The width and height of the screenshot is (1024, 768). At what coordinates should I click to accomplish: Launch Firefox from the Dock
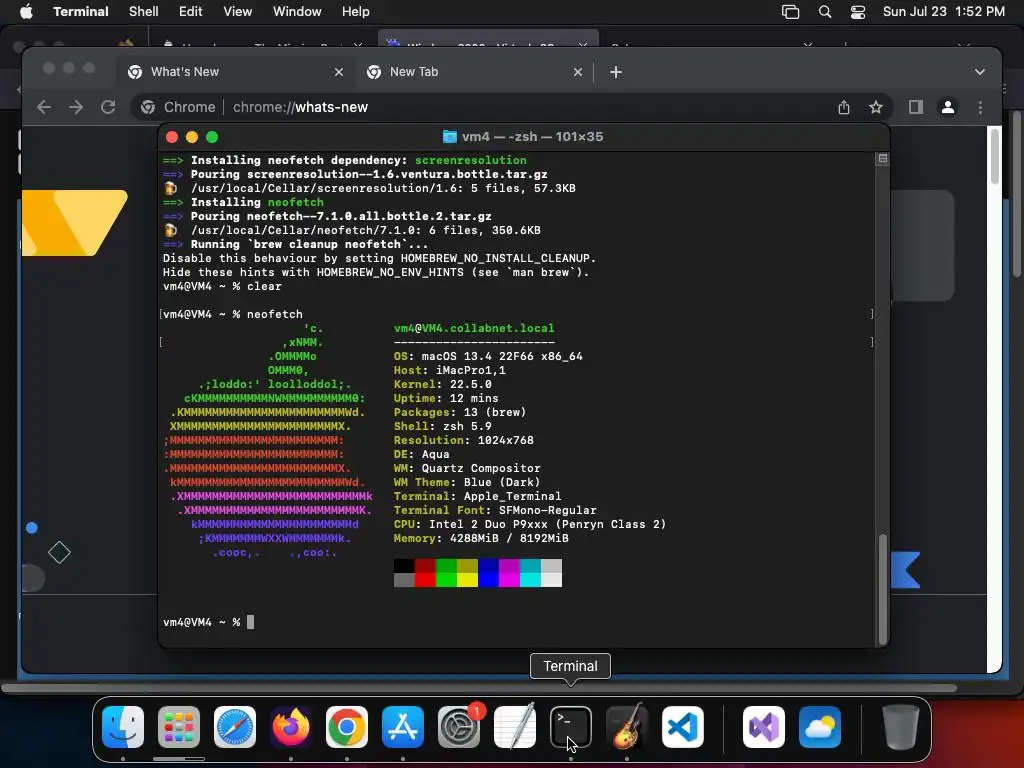(291, 727)
